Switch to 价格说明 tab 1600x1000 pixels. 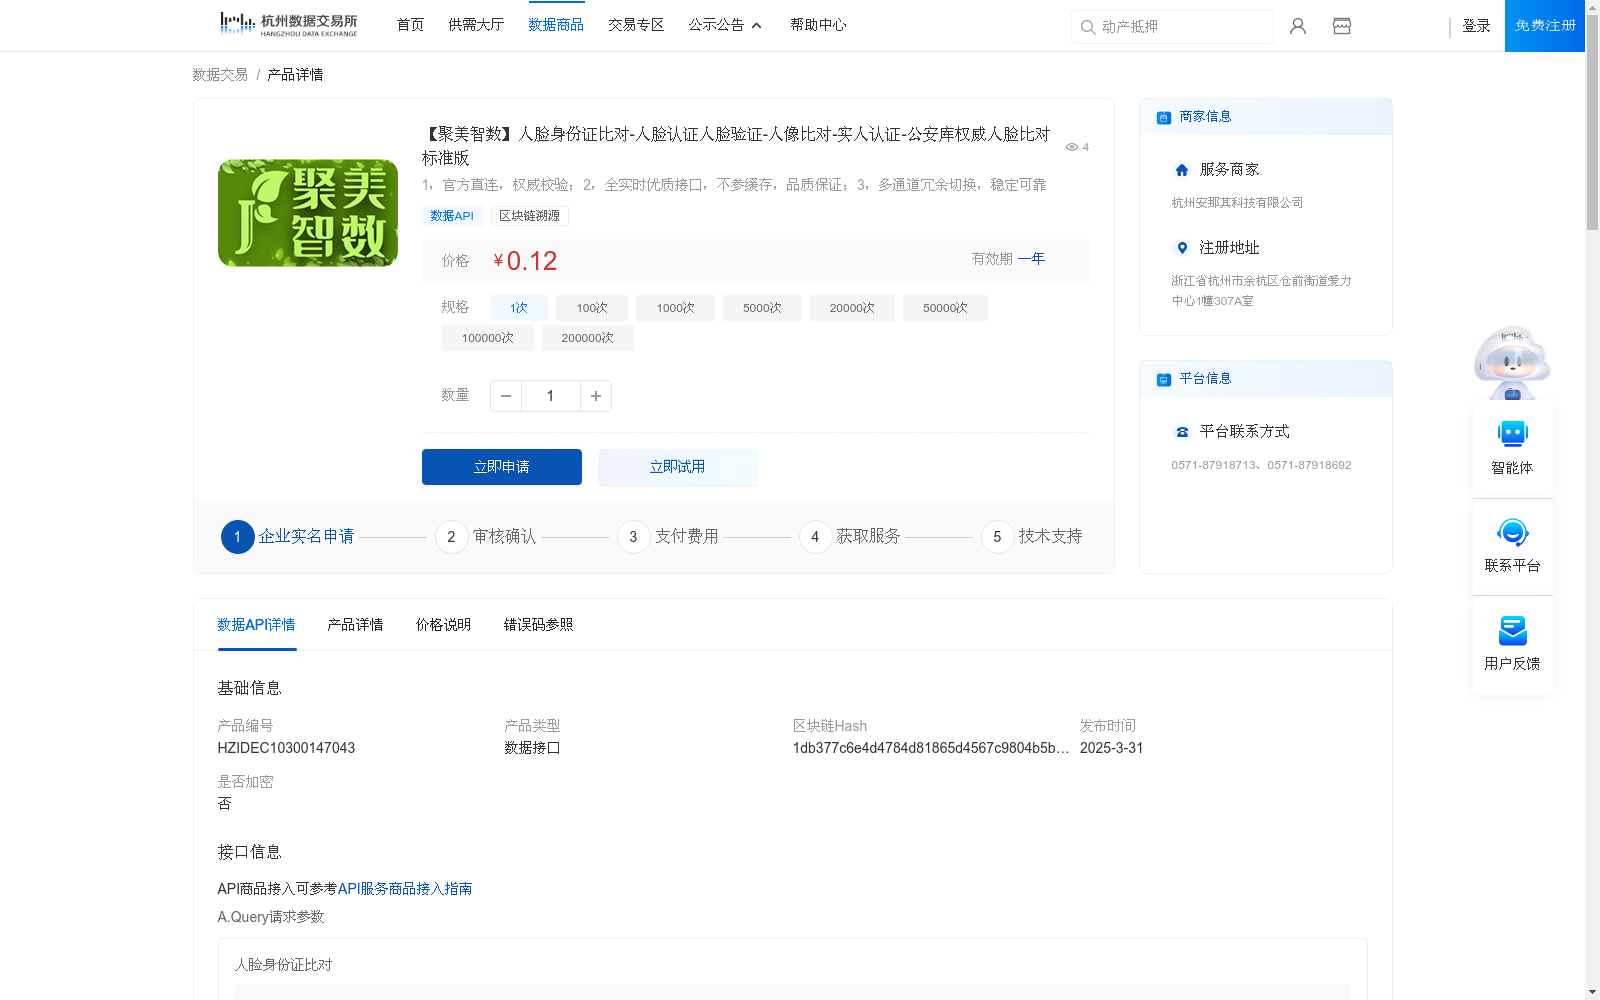point(443,625)
